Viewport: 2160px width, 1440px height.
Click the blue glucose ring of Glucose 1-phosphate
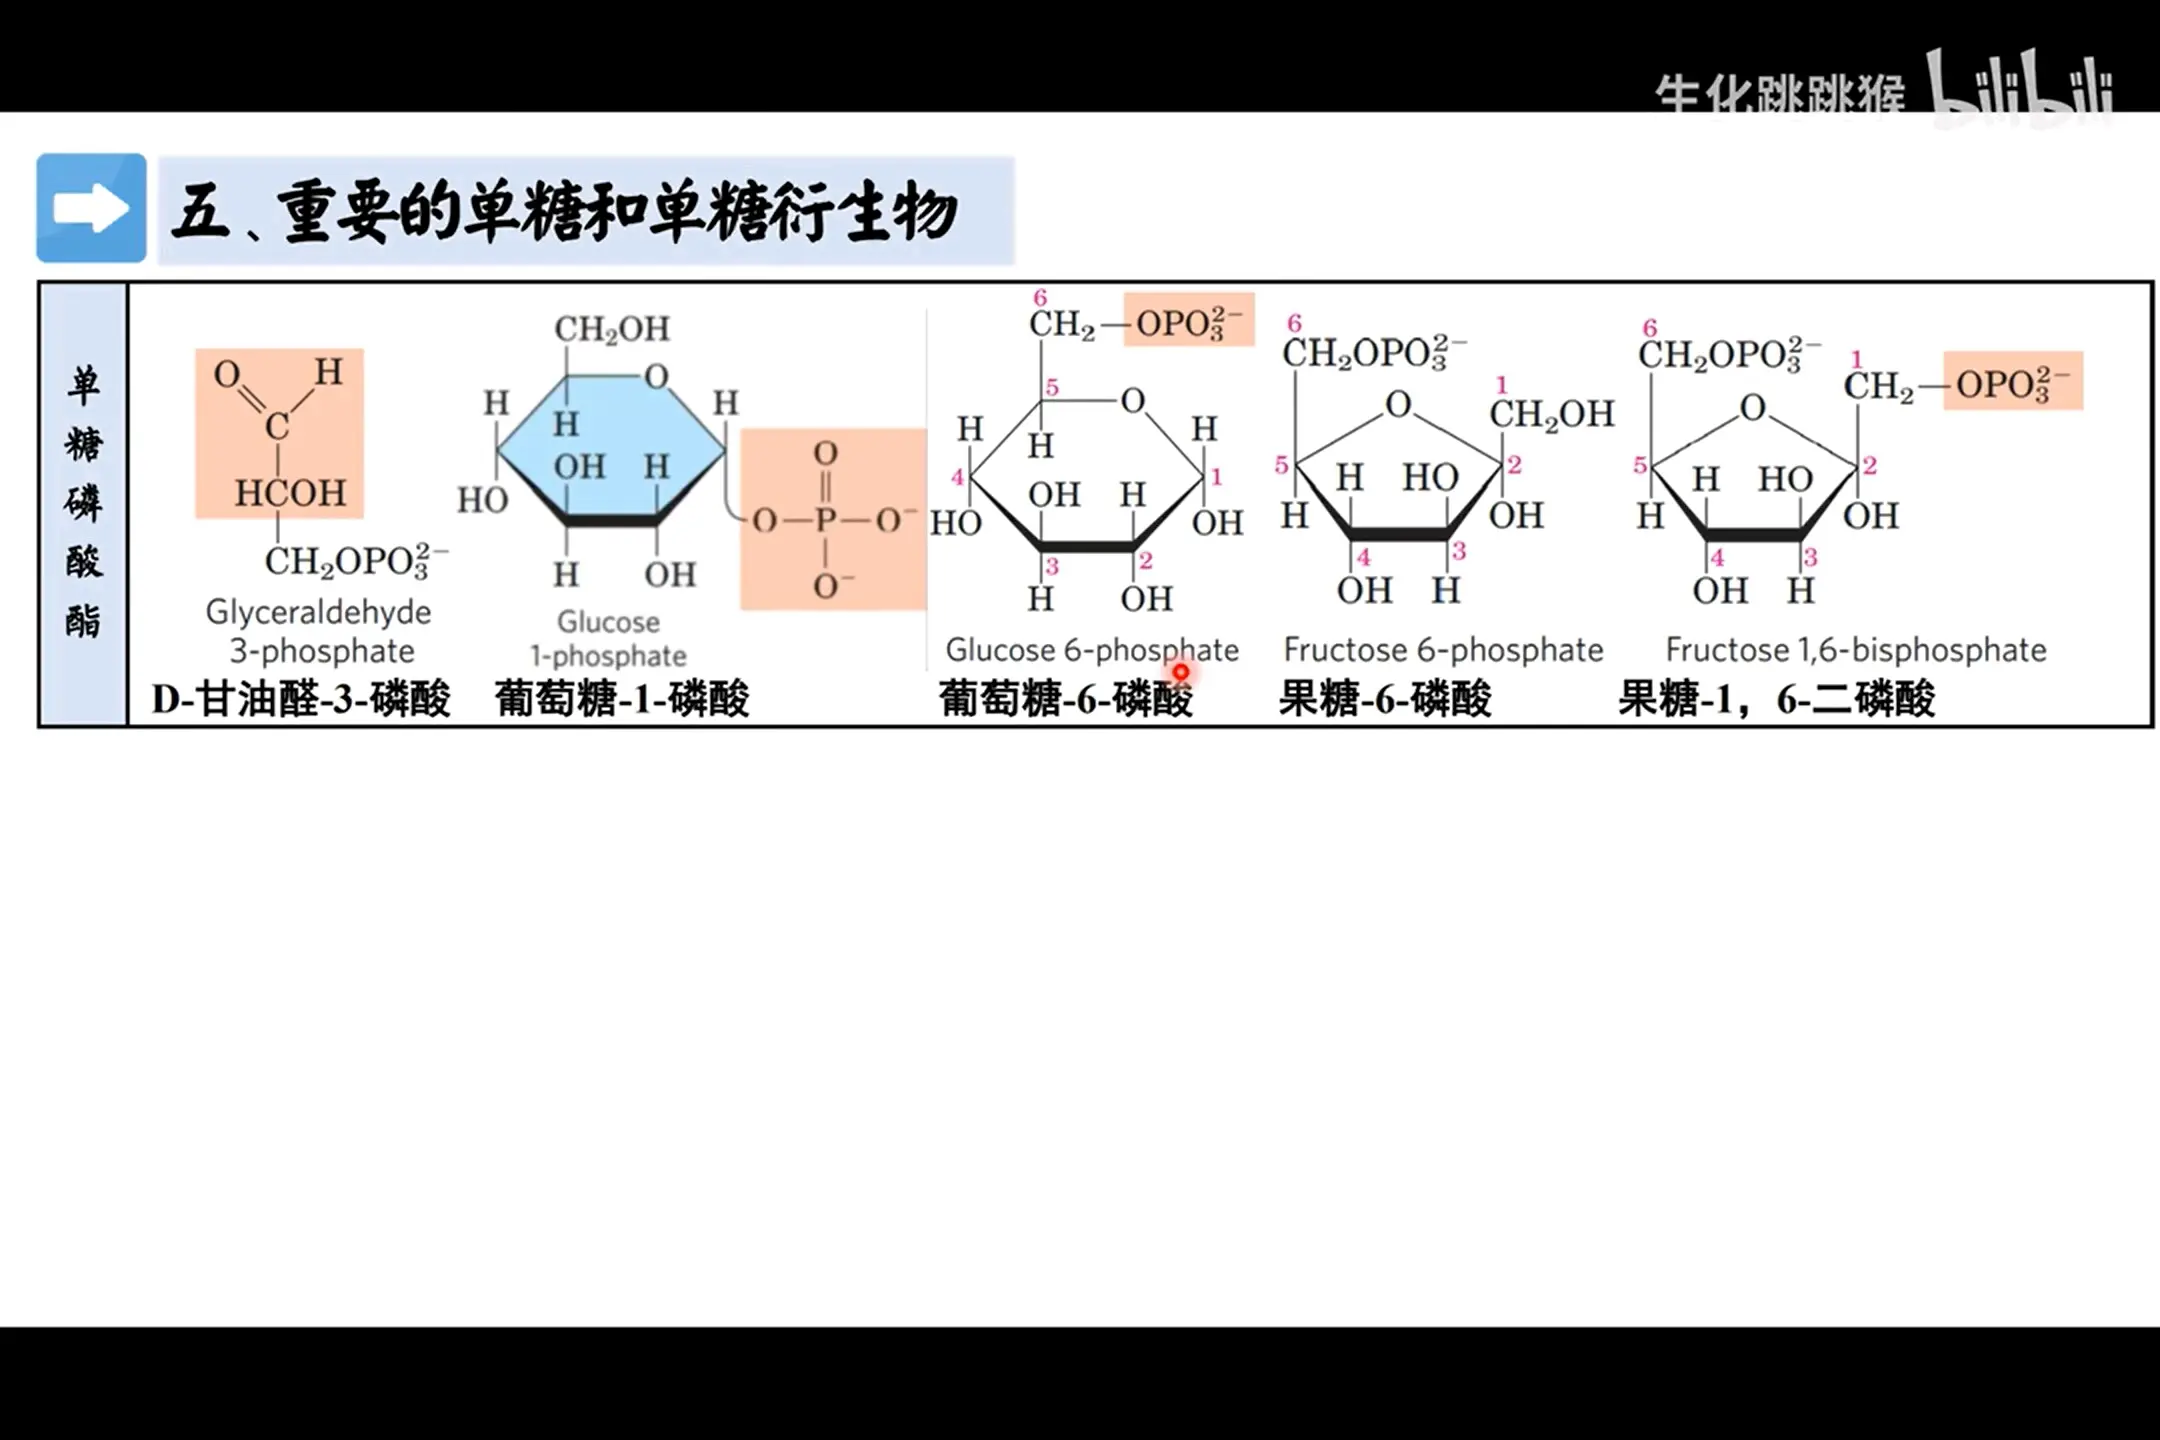click(611, 452)
